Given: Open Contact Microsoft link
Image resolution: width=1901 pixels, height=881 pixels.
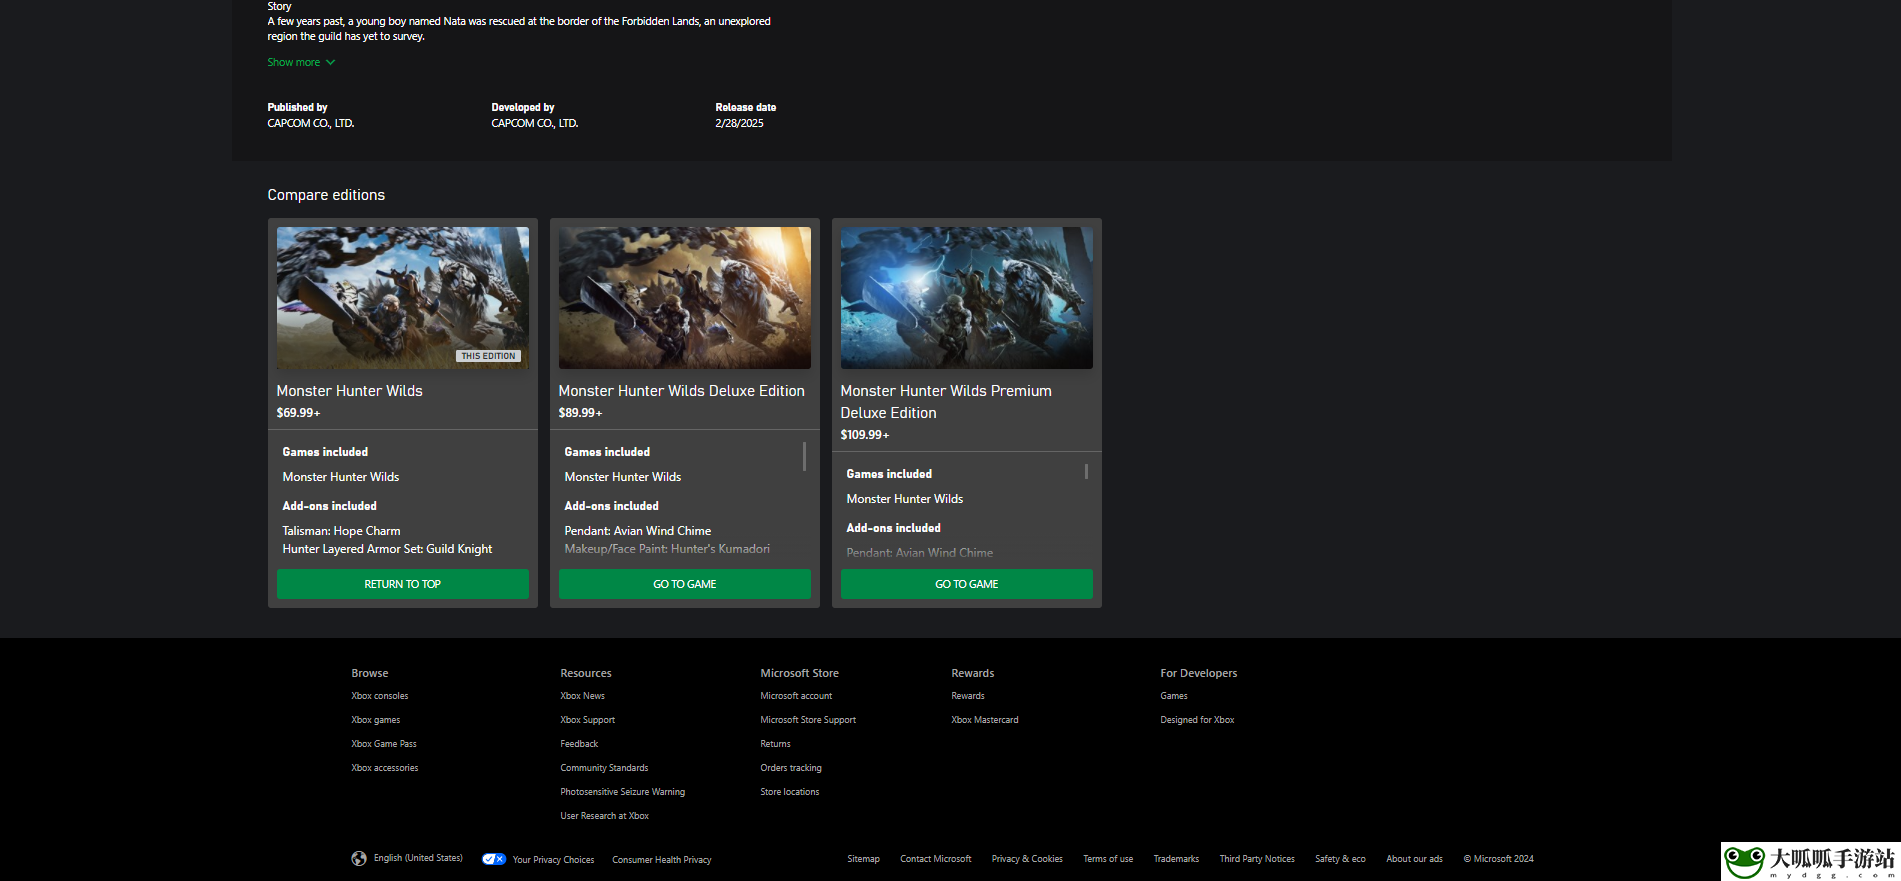Looking at the screenshot, I should tap(936, 859).
